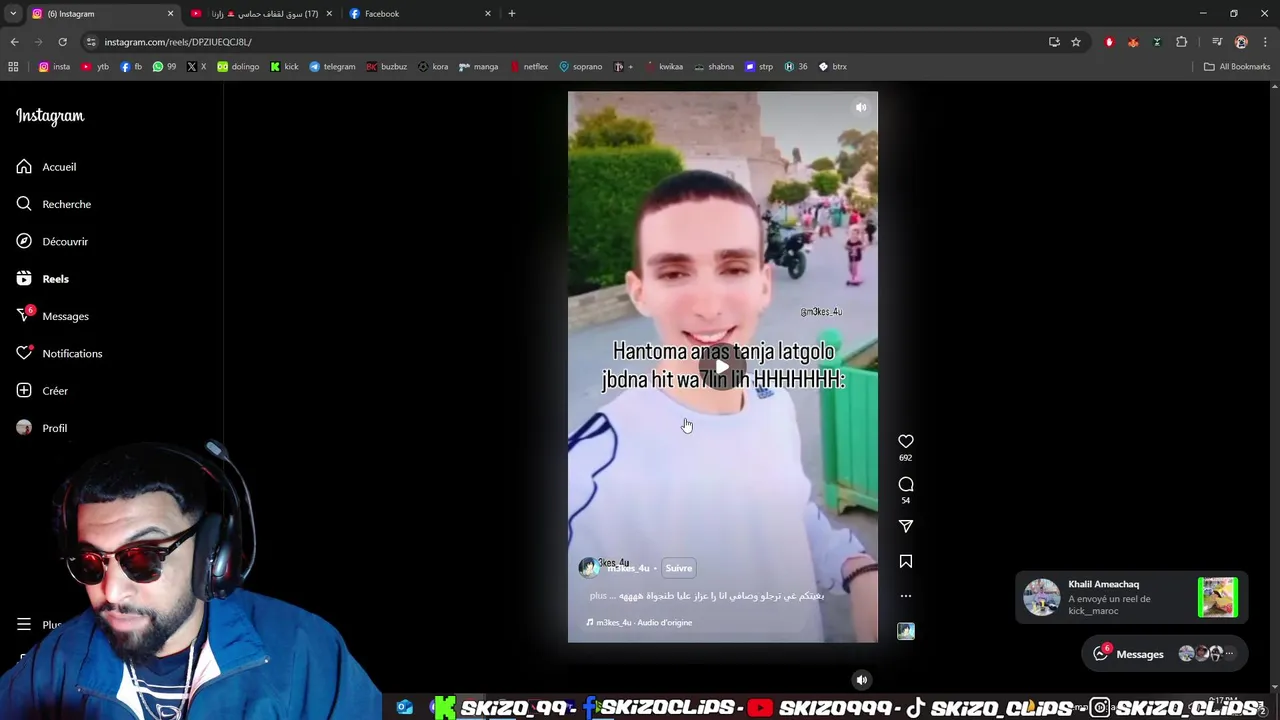Image resolution: width=1280 pixels, height=720 pixels.
Task: Open the Extensions puzzle menu
Action: point(1181,42)
